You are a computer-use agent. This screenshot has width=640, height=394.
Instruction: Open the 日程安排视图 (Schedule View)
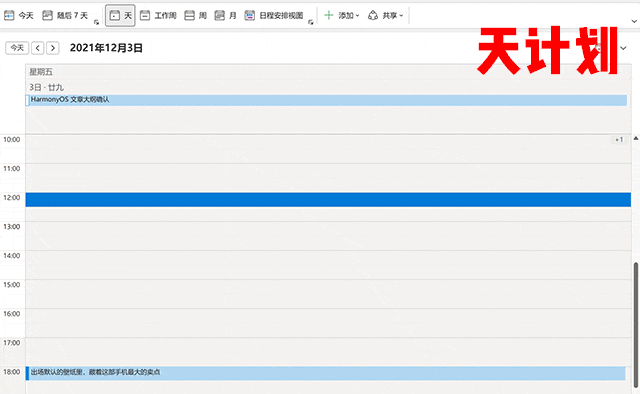pyautogui.click(x=273, y=16)
